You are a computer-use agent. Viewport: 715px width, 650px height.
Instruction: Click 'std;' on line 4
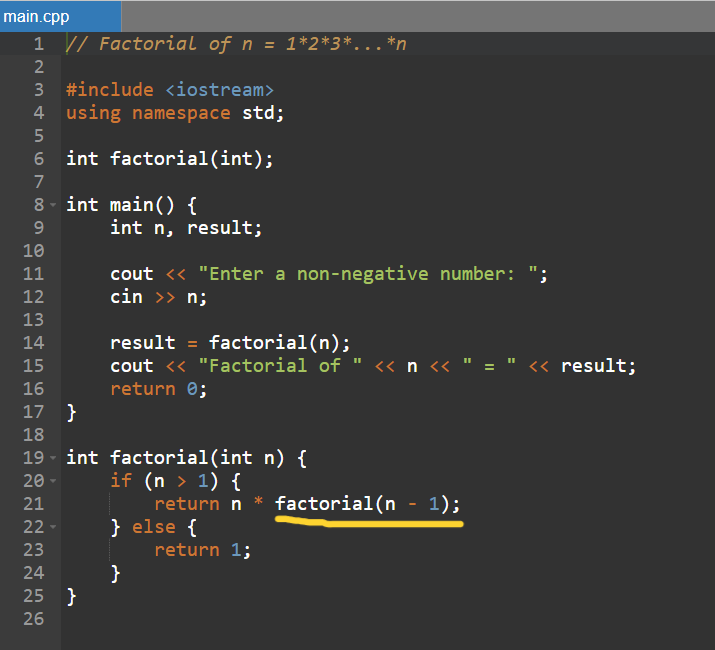tap(263, 113)
